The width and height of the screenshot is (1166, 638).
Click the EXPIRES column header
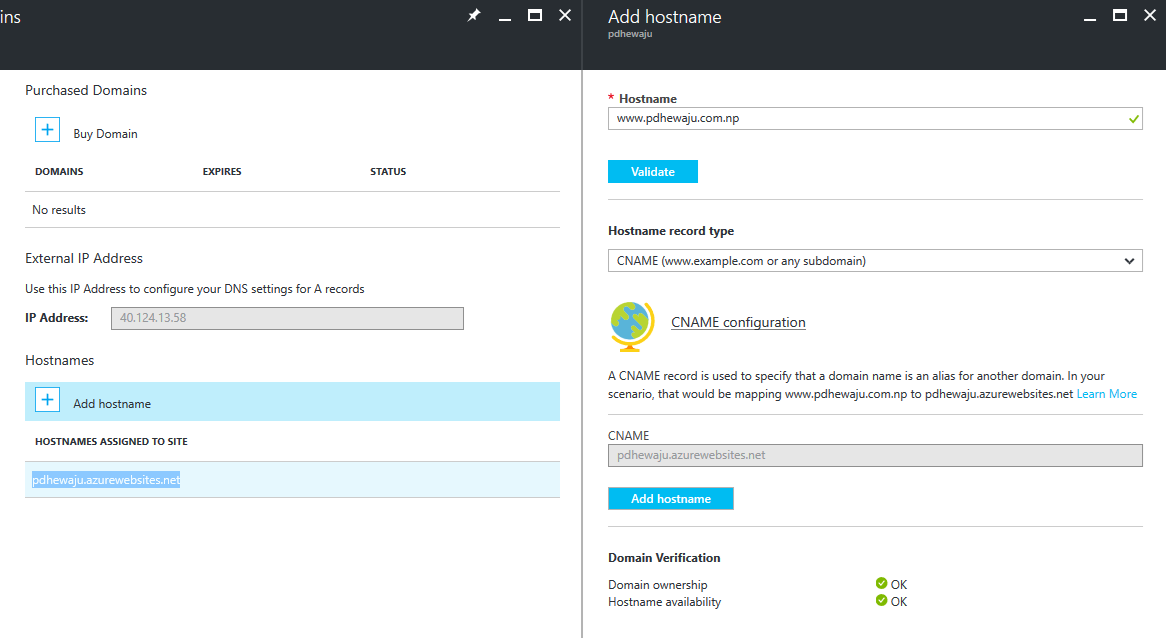coord(222,172)
